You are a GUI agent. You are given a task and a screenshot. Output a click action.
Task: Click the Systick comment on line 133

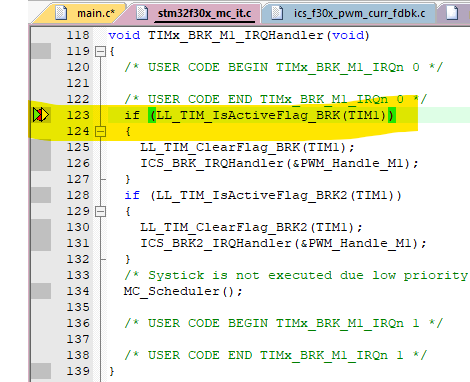pyautogui.click(x=296, y=275)
